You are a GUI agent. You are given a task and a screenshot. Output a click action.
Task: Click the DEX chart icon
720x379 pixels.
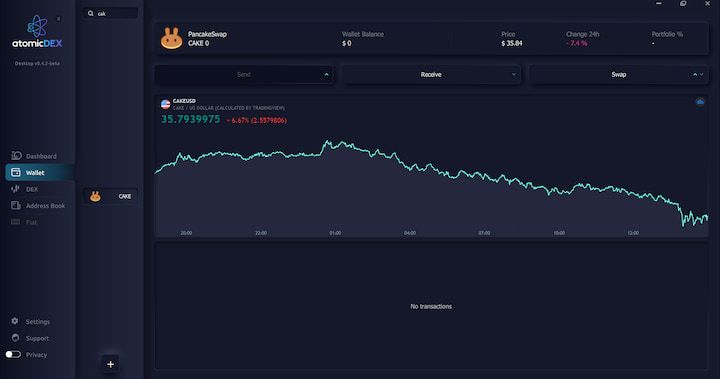(15, 189)
